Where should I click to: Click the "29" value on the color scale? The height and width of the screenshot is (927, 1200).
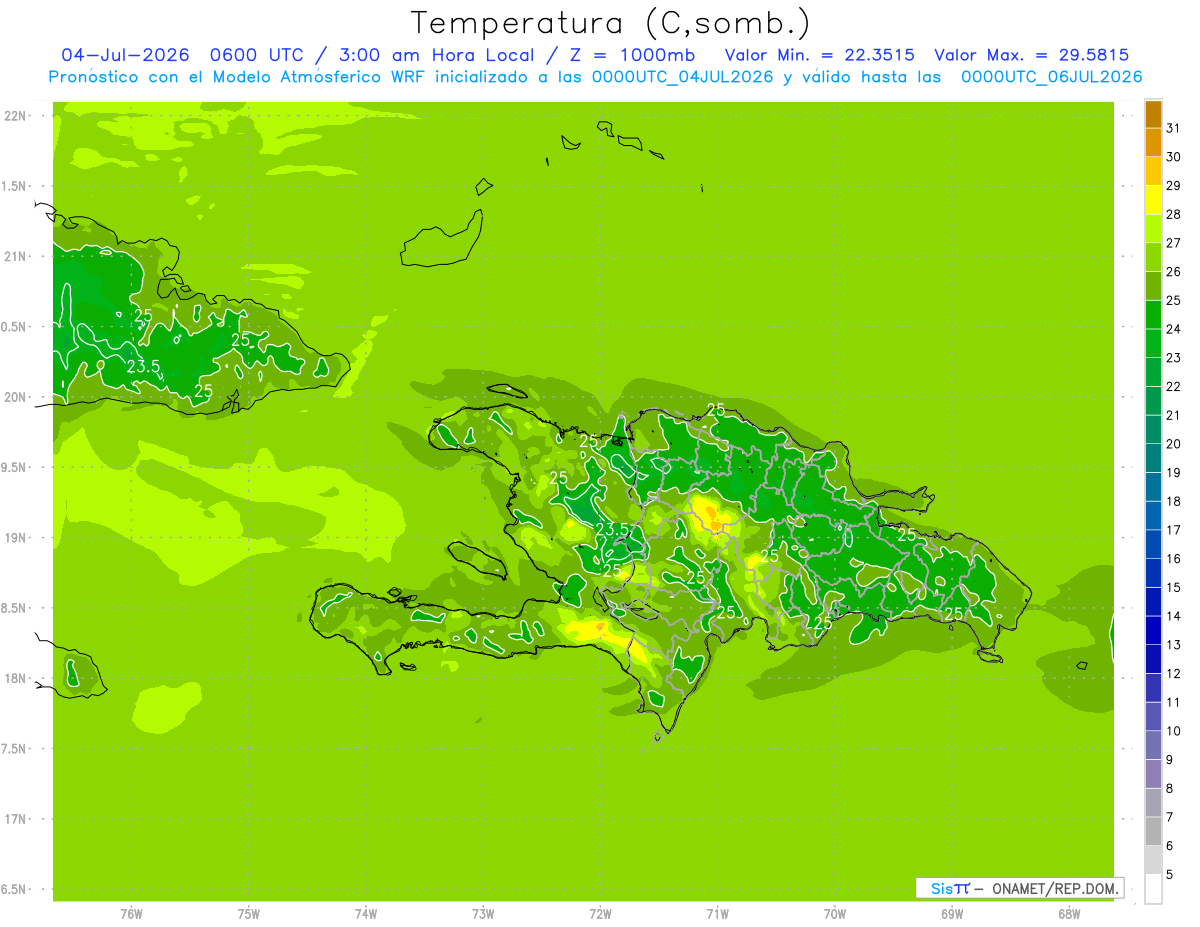click(1173, 185)
